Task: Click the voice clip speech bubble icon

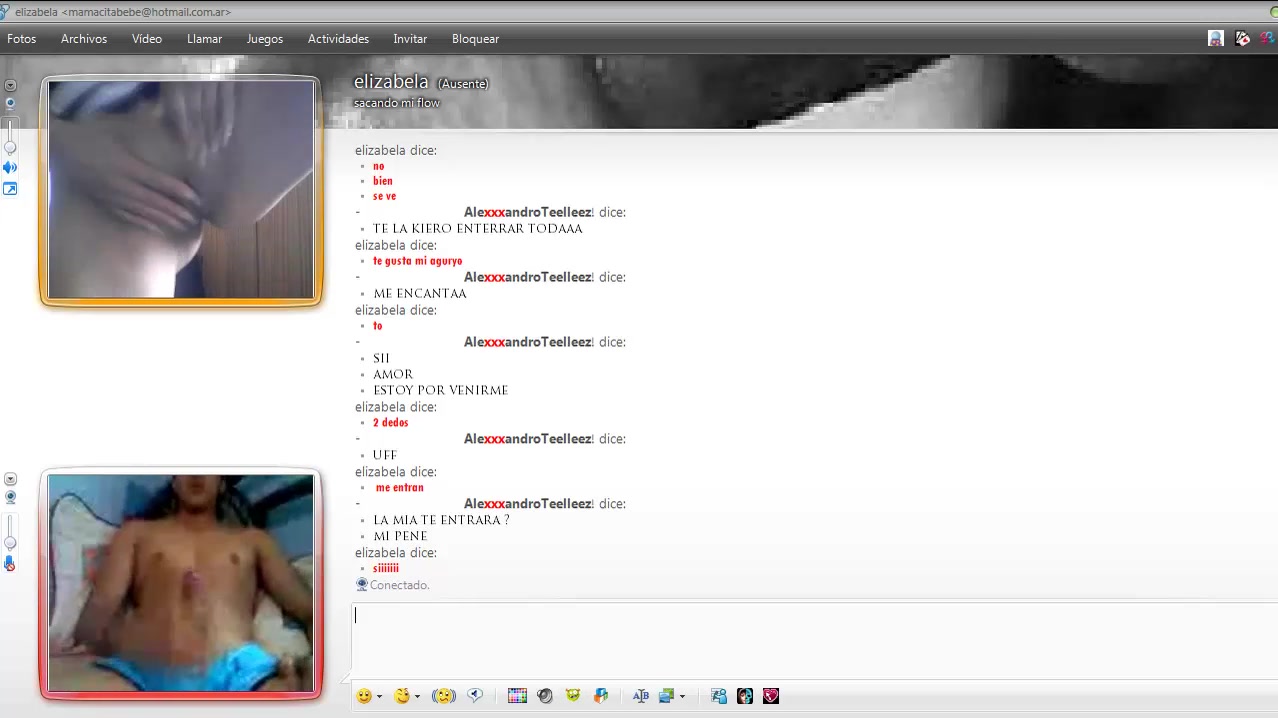Action: 475,696
